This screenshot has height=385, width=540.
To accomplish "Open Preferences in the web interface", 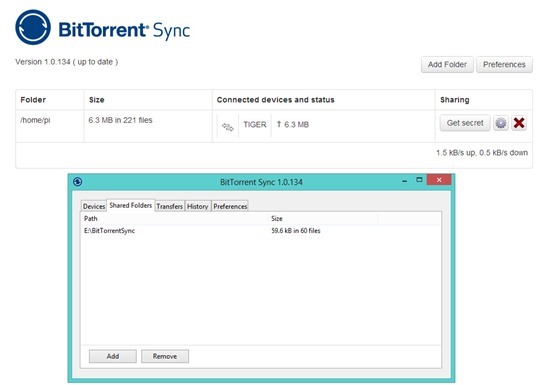I will 504,64.
